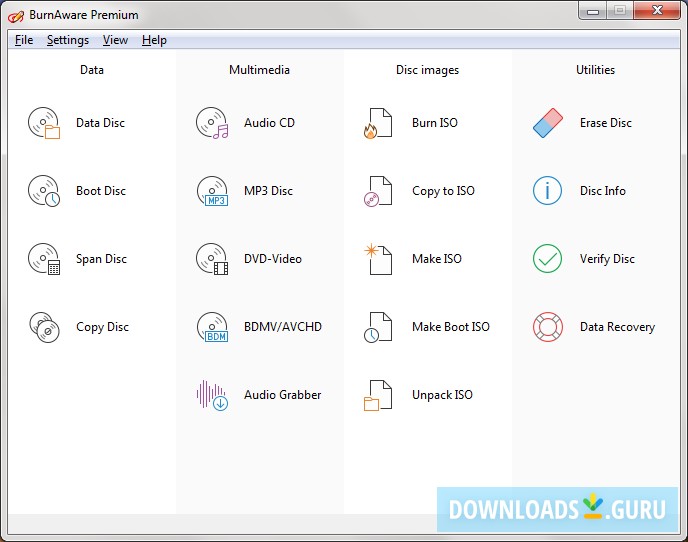The height and width of the screenshot is (542, 688).
Task: Close the BurnAware Premium window
Action: click(x=657, y=11)
